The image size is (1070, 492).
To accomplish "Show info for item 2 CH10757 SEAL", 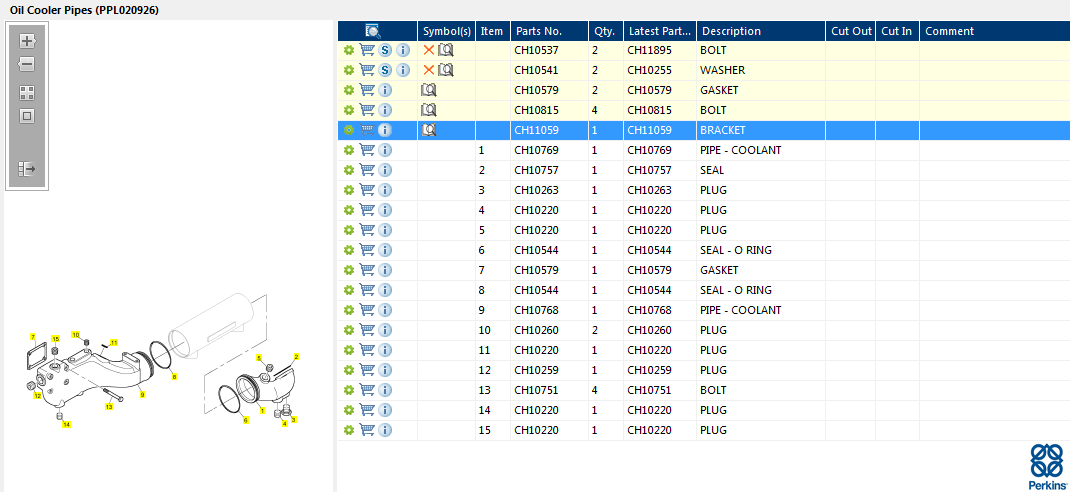I will tap(385, 170).
